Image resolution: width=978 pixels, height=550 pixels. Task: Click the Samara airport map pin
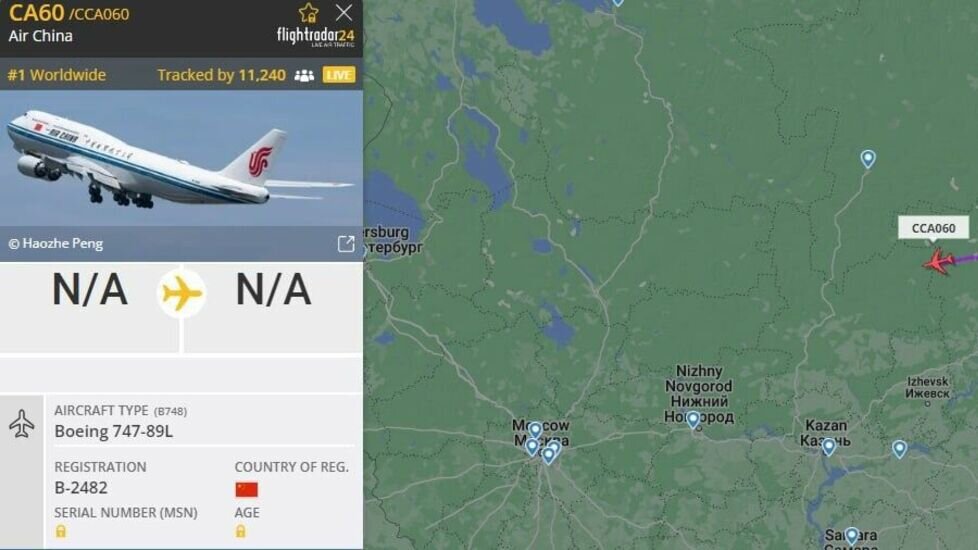(x=851, y=536)
